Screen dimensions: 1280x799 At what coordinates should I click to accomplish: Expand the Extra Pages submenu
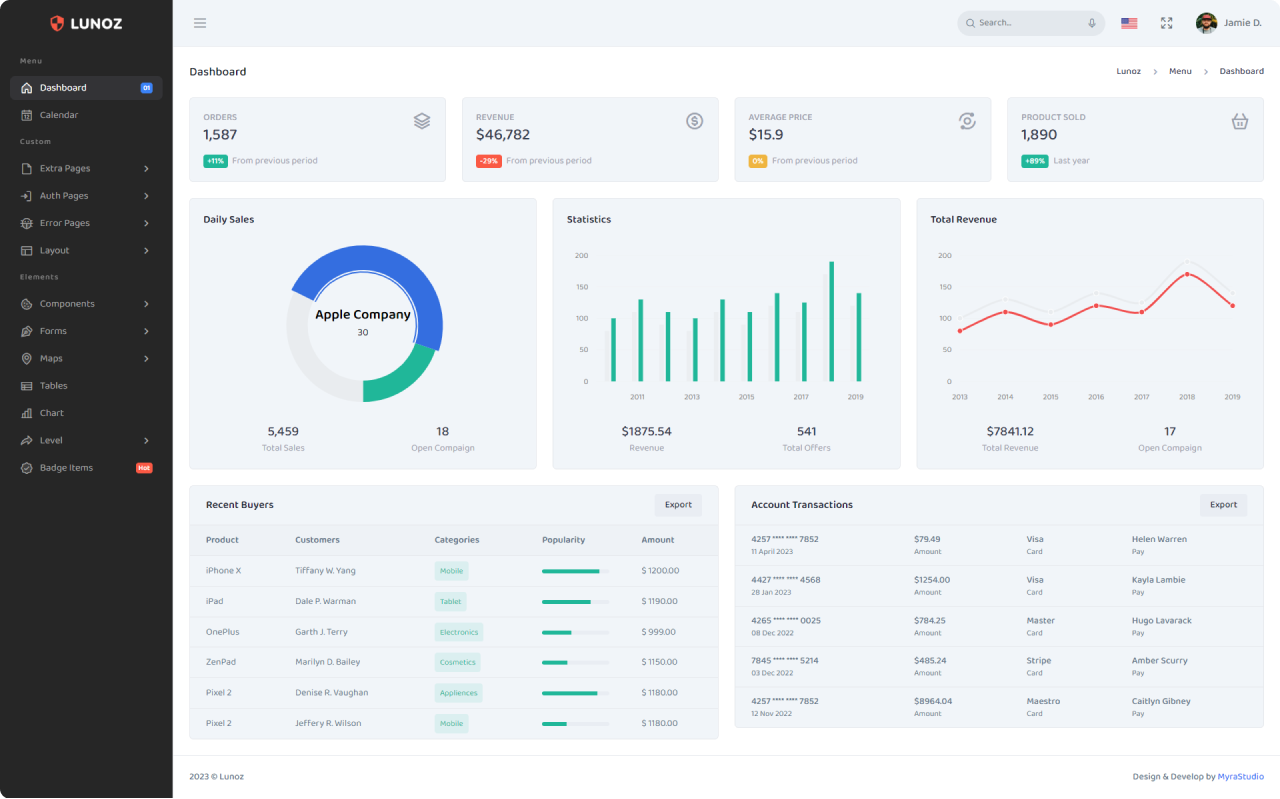click(86, 169)
